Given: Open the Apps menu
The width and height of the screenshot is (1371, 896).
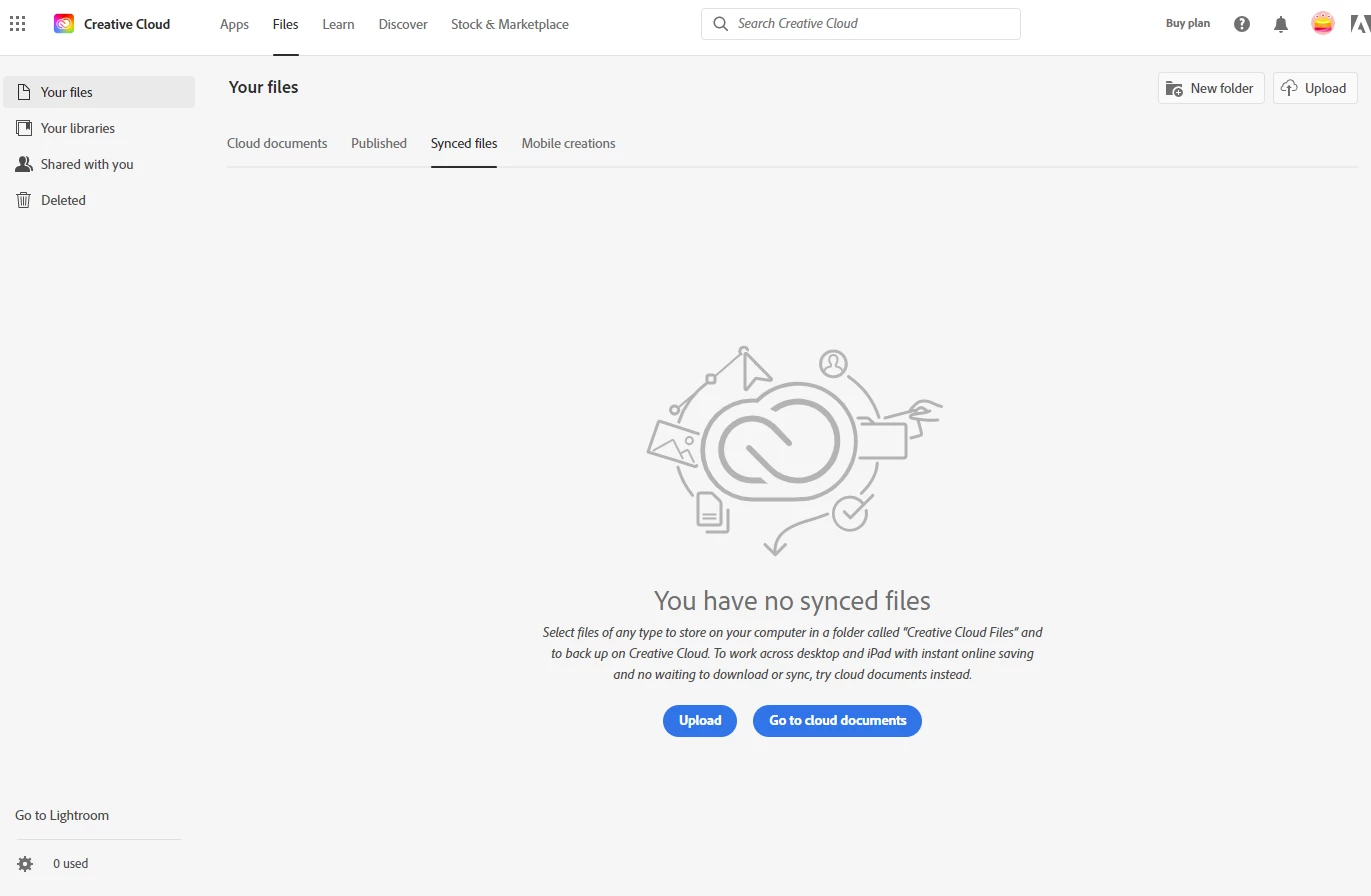Looking at the screenshot, I should click(x=234, y=24).
